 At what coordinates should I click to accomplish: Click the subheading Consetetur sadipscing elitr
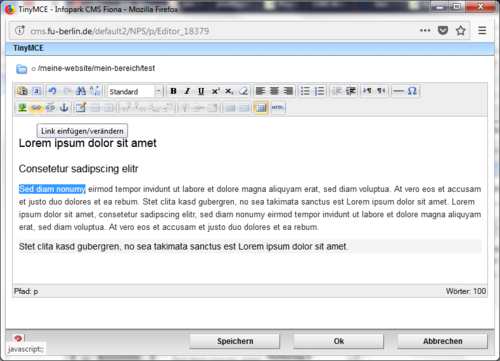point(78,169)
